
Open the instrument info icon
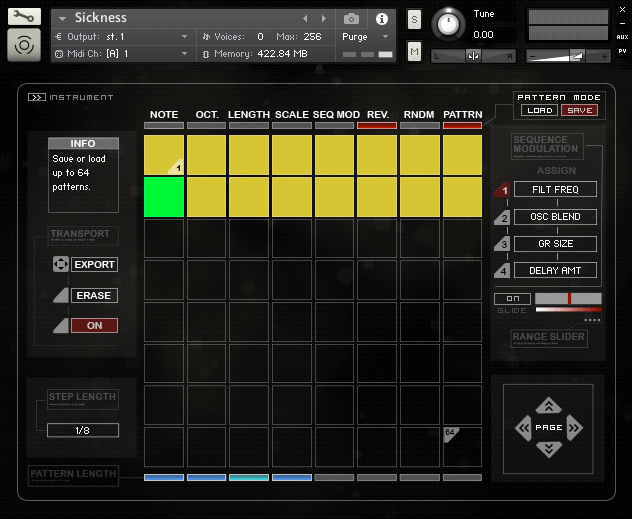381,18
